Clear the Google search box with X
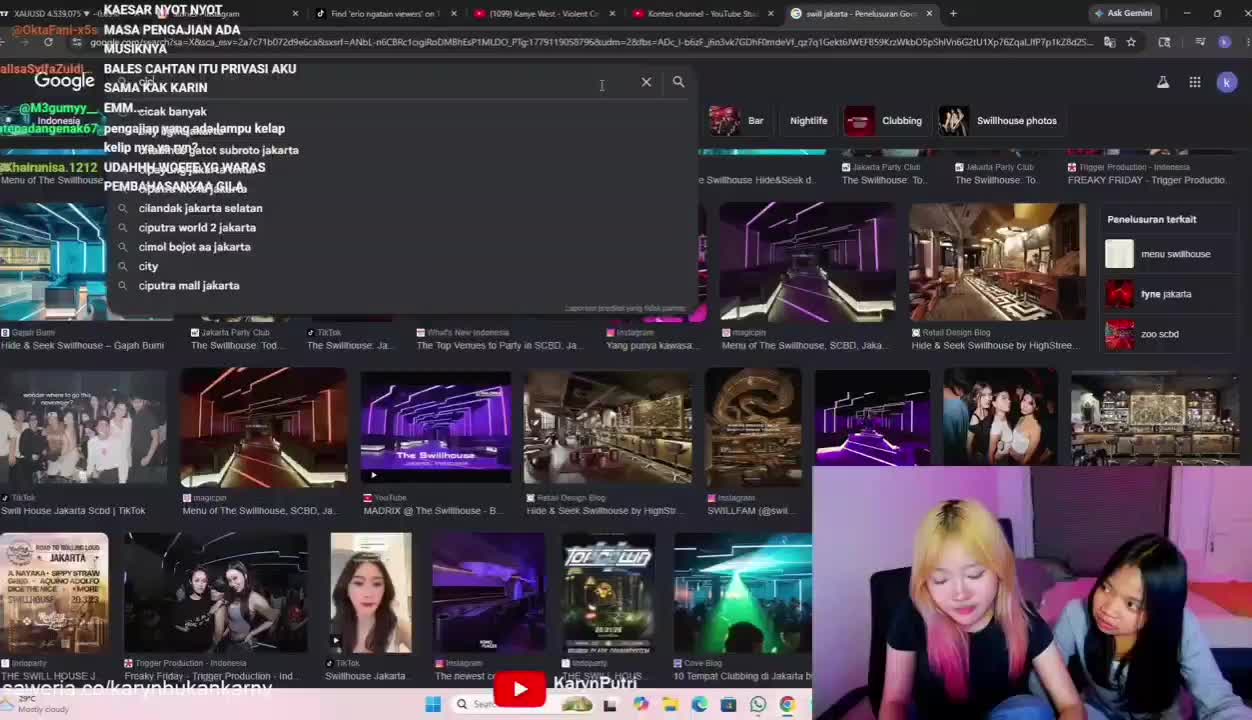 click(x=646, y=82)
